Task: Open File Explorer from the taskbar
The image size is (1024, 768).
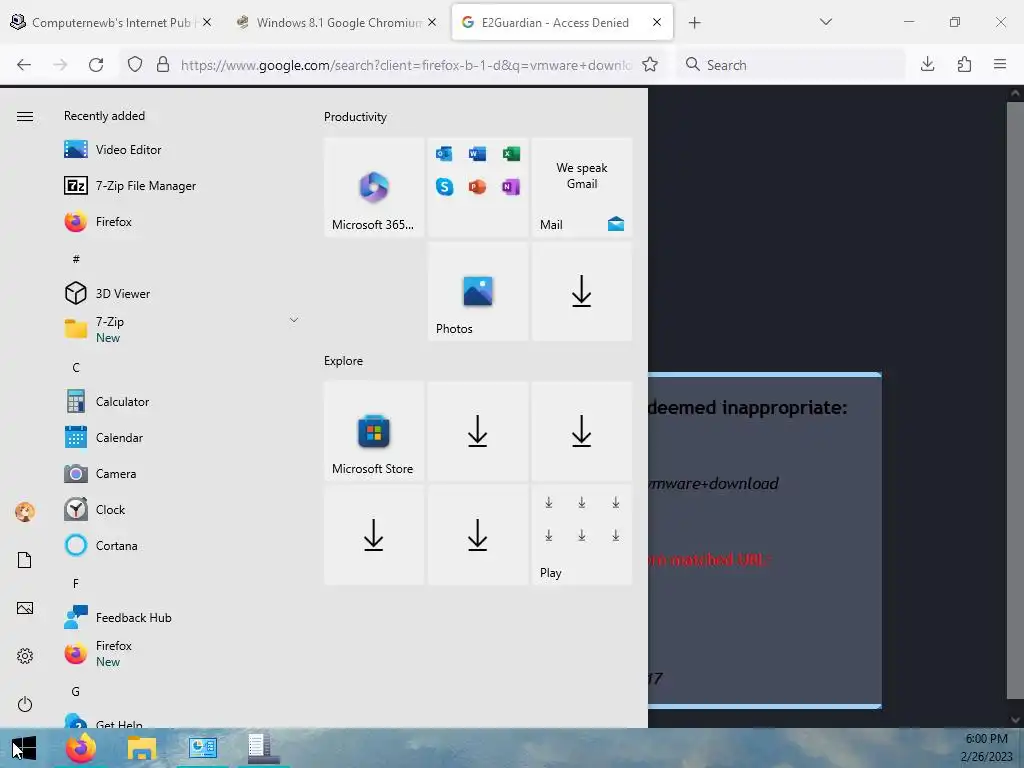Action: (142, 748)
